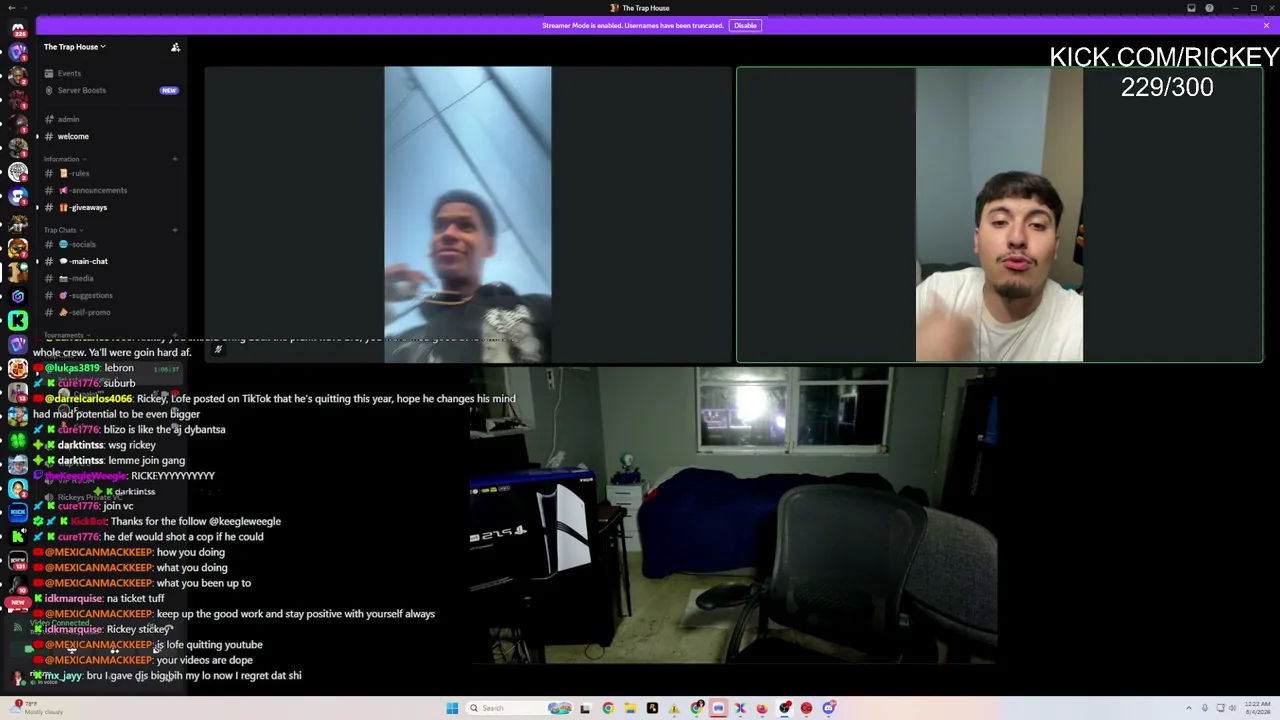Disable Streamer Mode from the banner
This screenshot has height=720, width=1280.
[745, 25]
